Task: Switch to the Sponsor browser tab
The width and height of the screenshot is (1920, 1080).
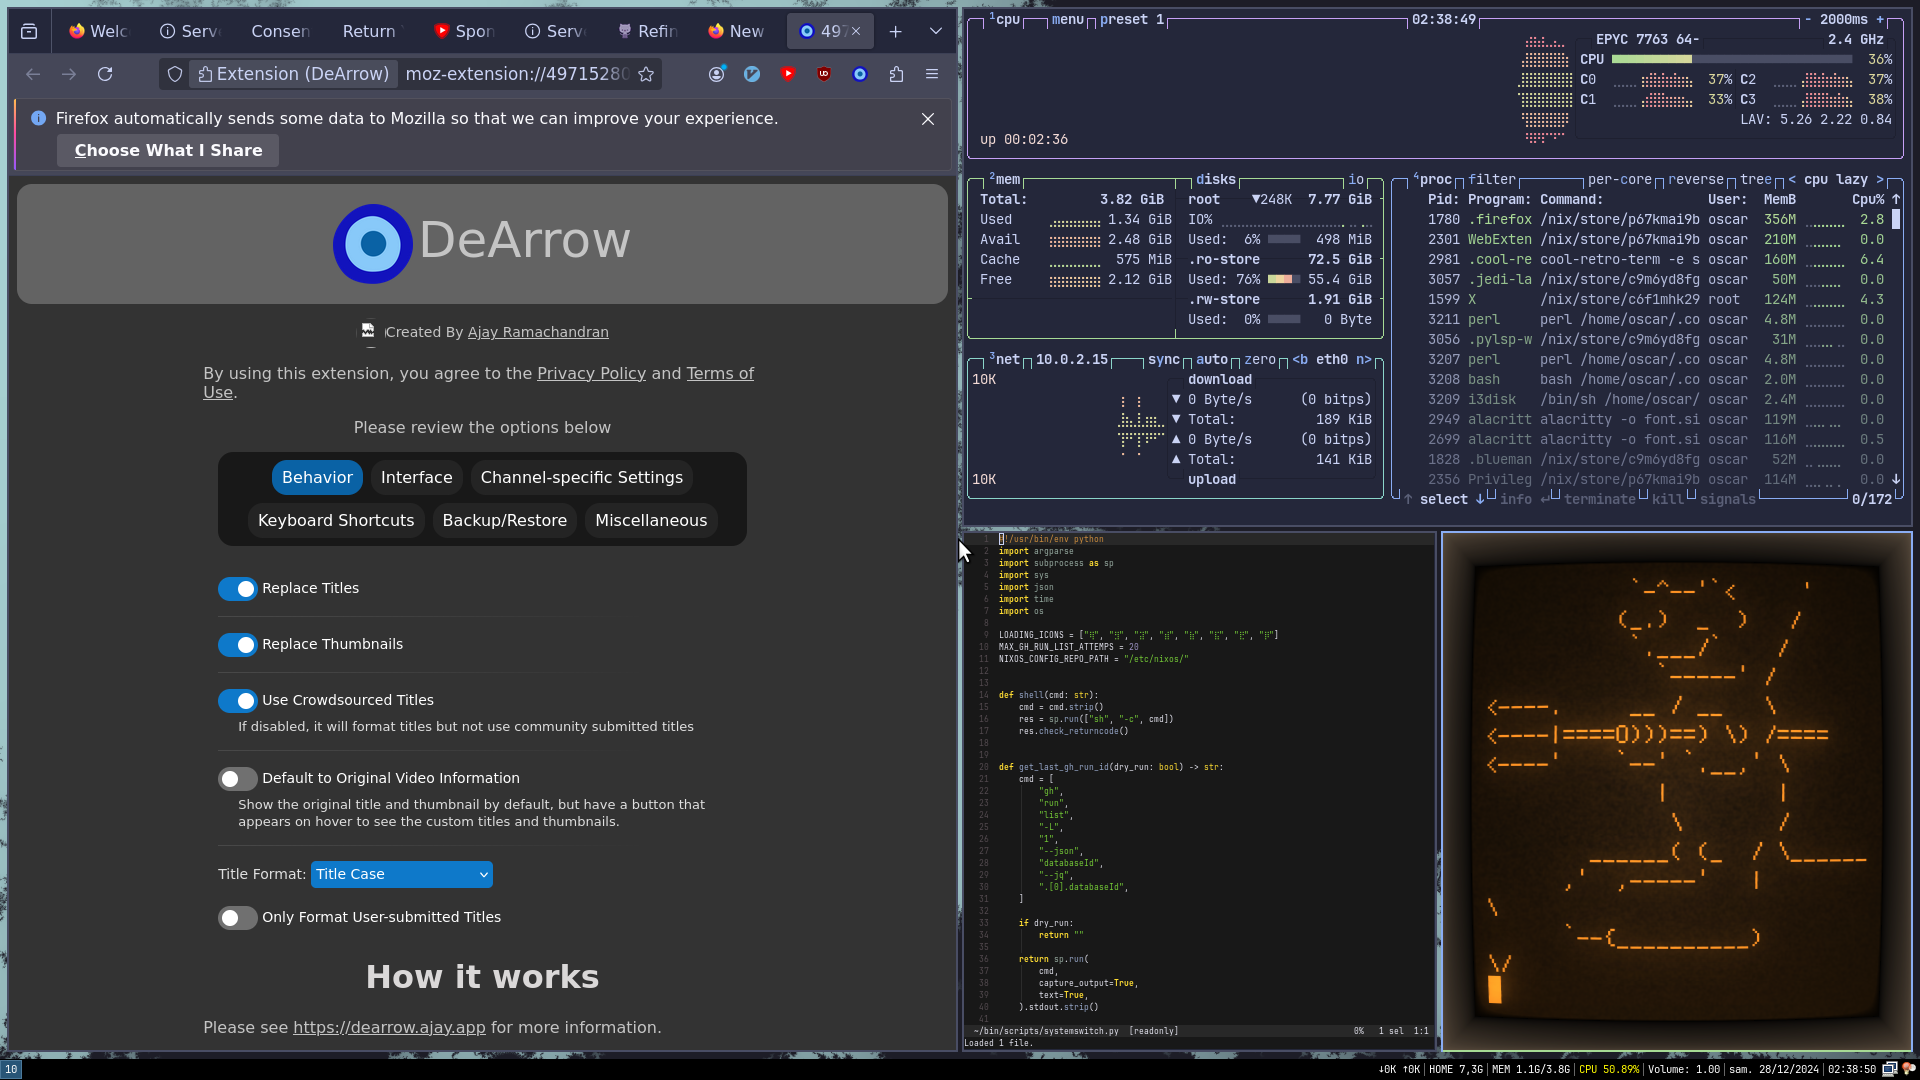Action: click(463, 31)
